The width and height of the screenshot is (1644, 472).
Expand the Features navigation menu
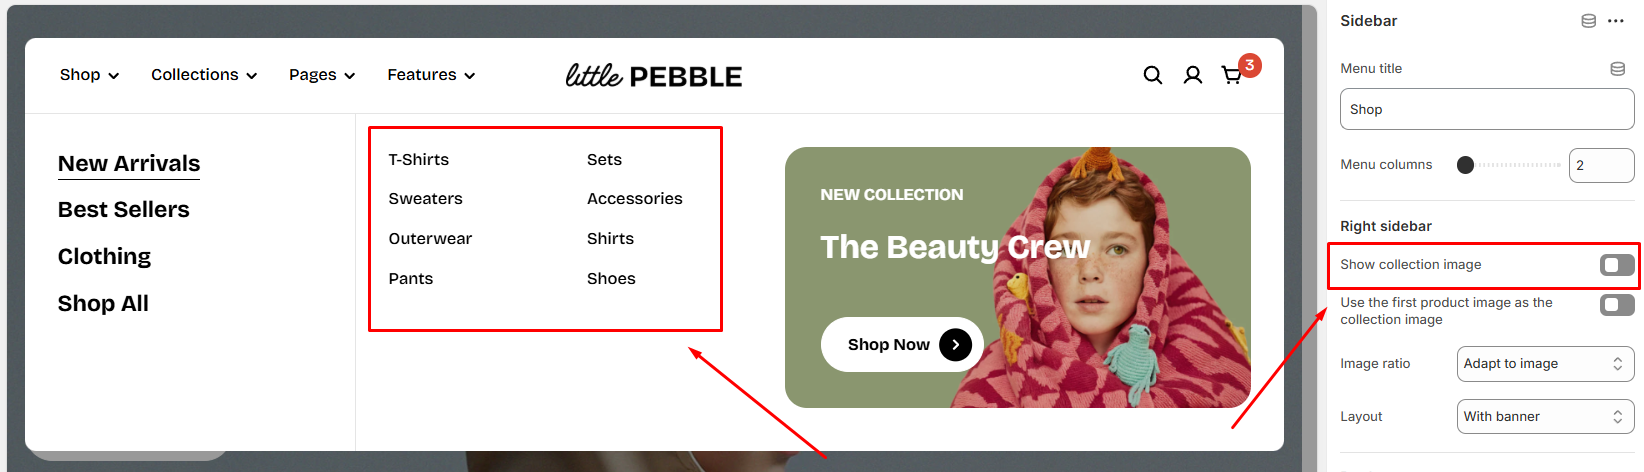click(x=431, y=75)
